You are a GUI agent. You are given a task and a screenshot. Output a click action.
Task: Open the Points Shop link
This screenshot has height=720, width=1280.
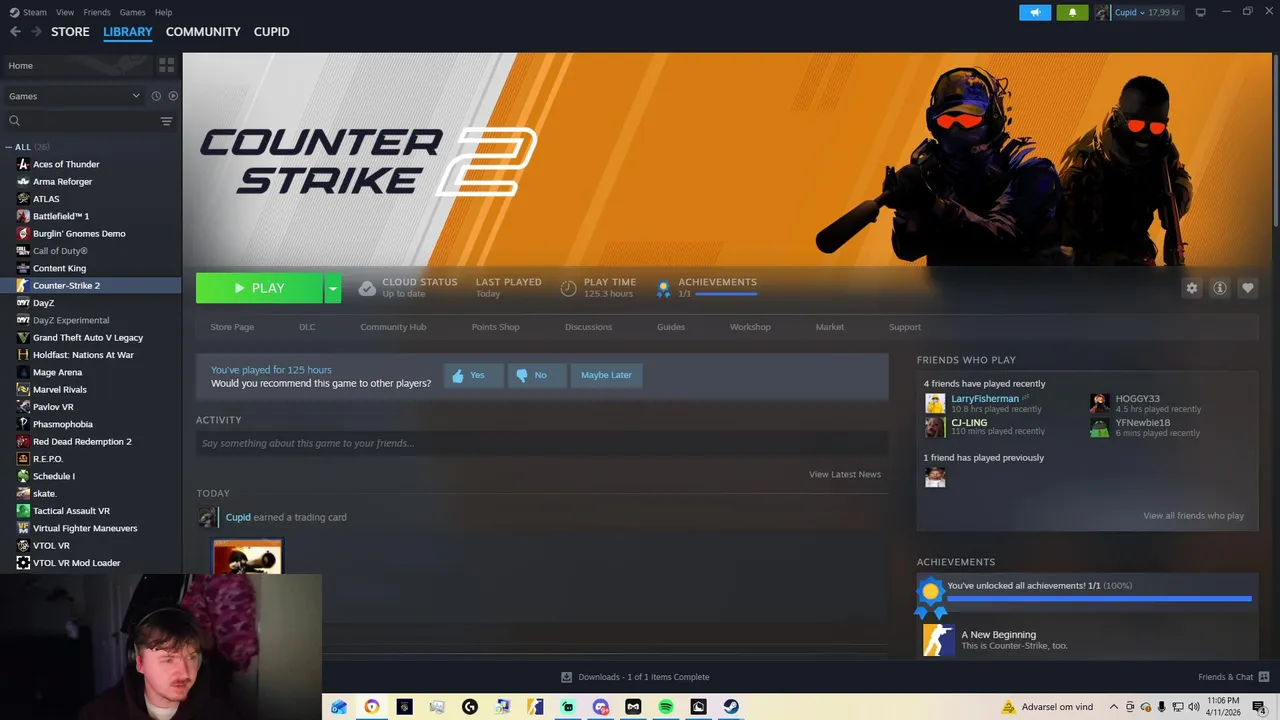[495, 327]
